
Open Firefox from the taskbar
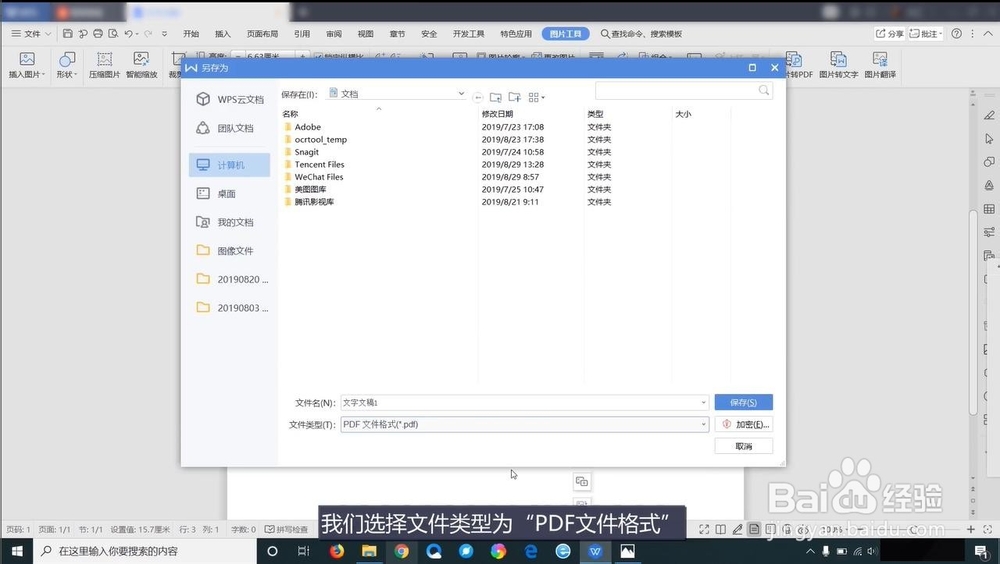click(x=337, y=551)
